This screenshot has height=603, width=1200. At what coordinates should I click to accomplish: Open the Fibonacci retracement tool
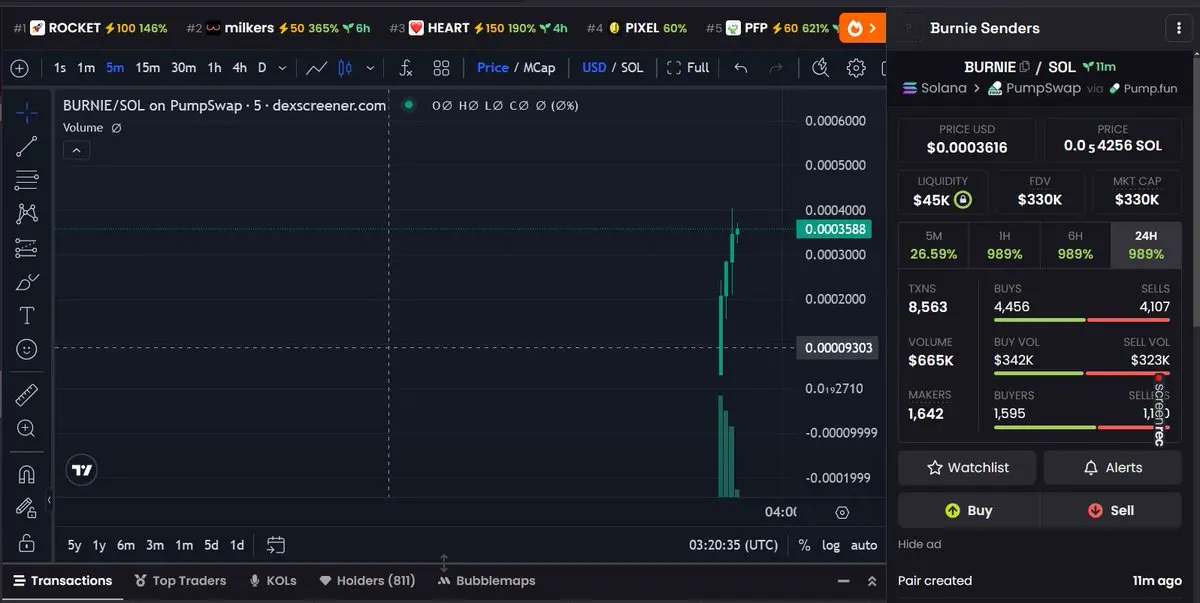pos(27,181)
